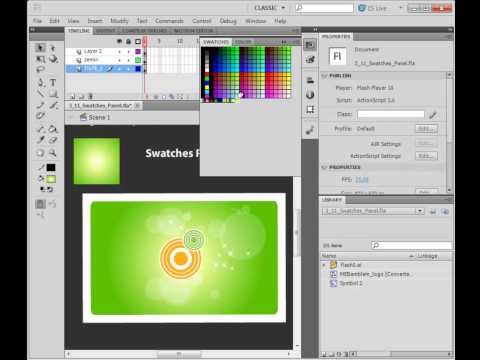Select the Eyedropper tool
The width and height of the screenshot is (480, 360).
[41, 140]
